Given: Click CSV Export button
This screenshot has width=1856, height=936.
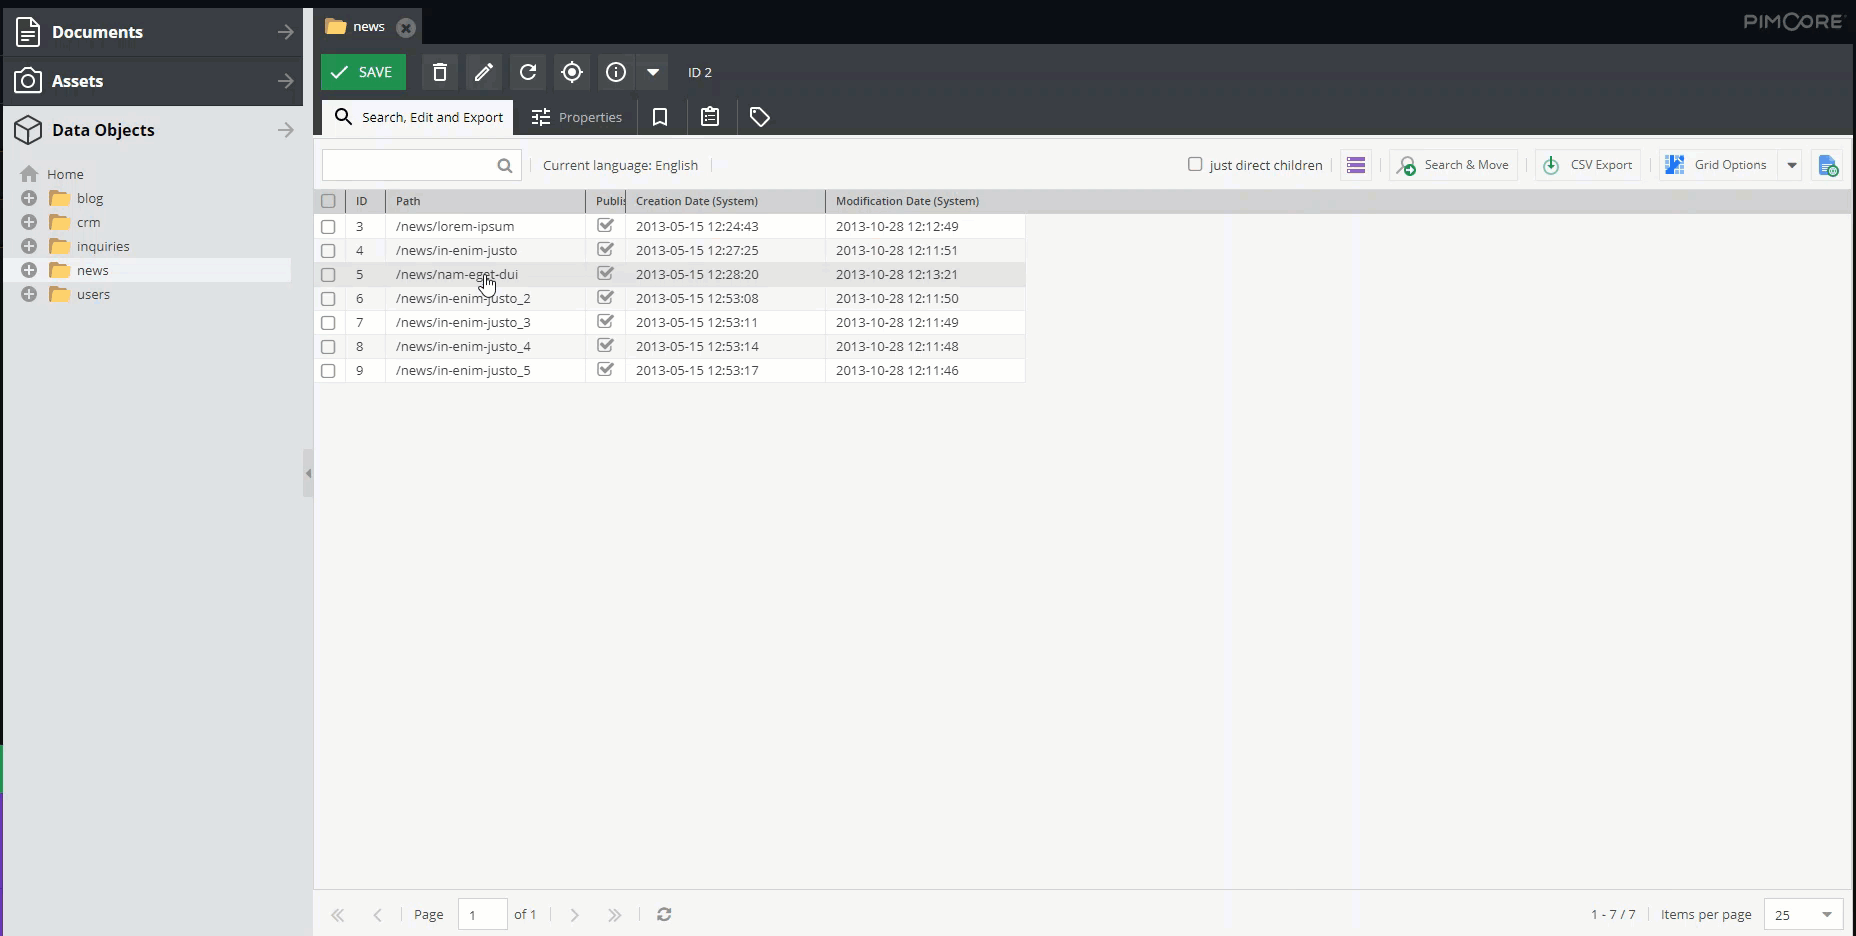Looking at the screenshot, I should point(1588,165).
